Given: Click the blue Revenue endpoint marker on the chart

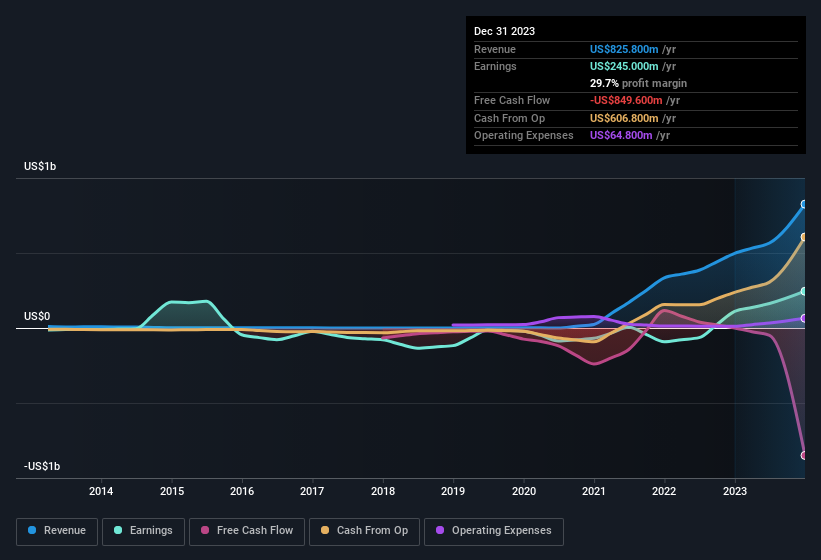Looking at the screenshot, I should point(804,204).
